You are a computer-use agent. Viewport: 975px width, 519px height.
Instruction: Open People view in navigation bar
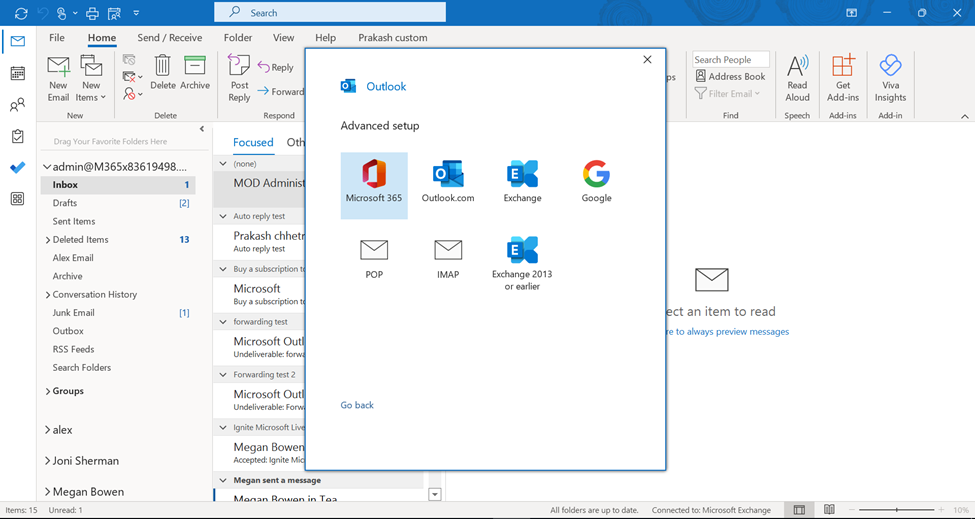(x=18, y=104)
